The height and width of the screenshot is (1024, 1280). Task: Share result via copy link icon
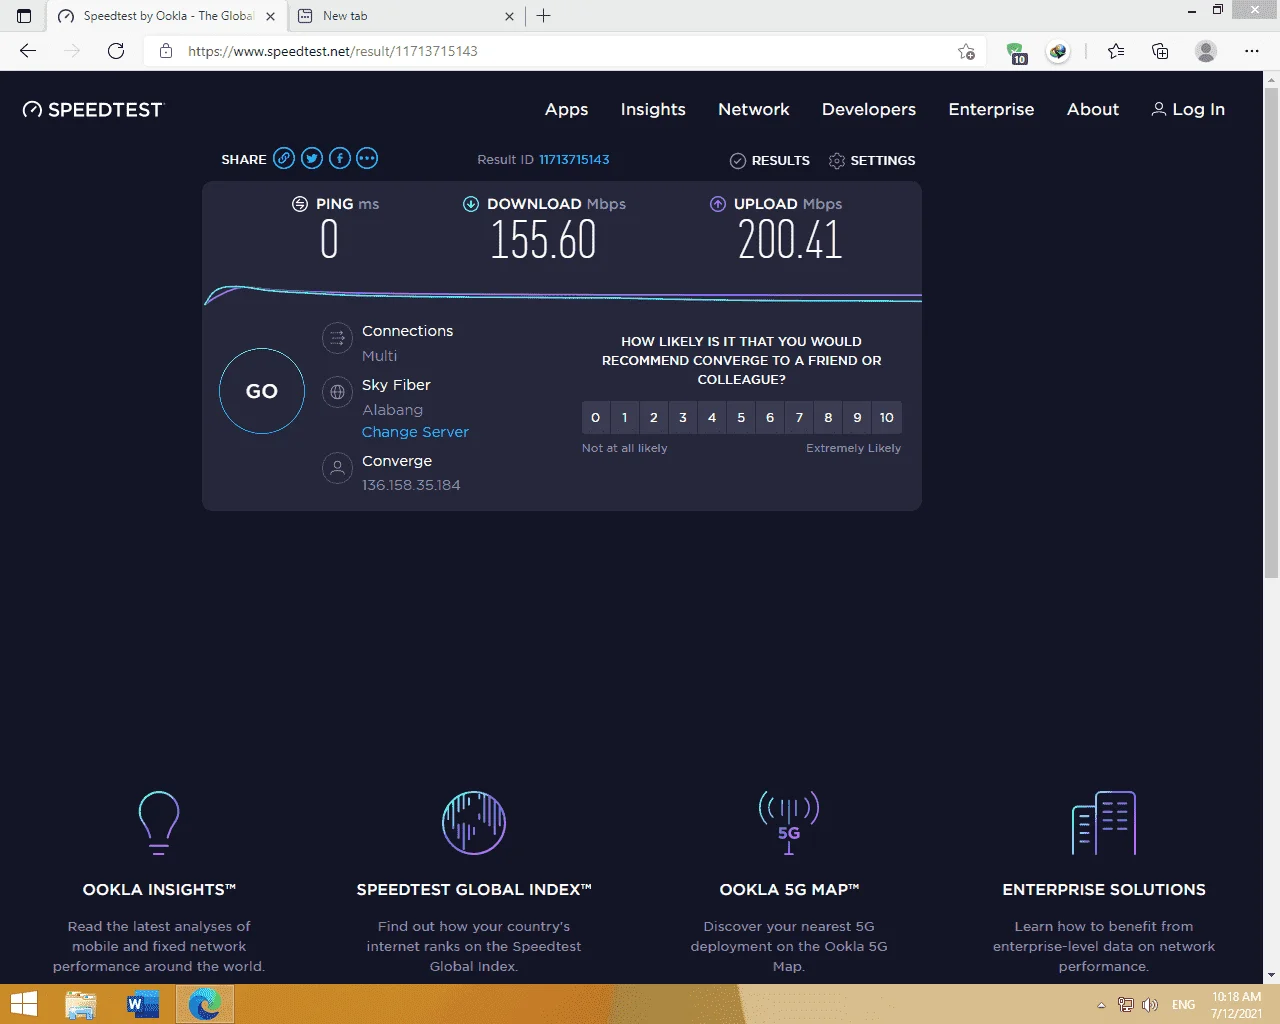tap(284, 158)
